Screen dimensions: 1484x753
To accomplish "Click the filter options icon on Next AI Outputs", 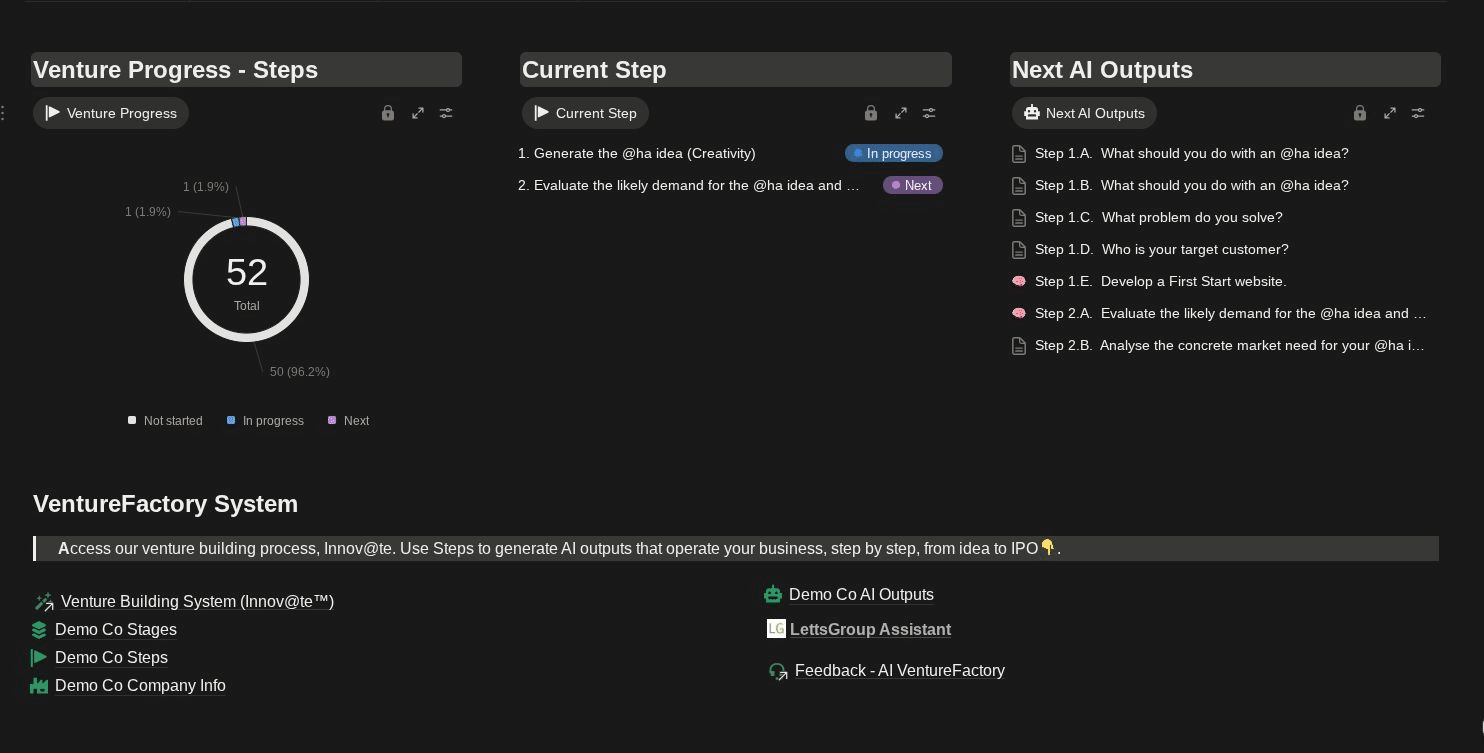I will coord(1418,113).
